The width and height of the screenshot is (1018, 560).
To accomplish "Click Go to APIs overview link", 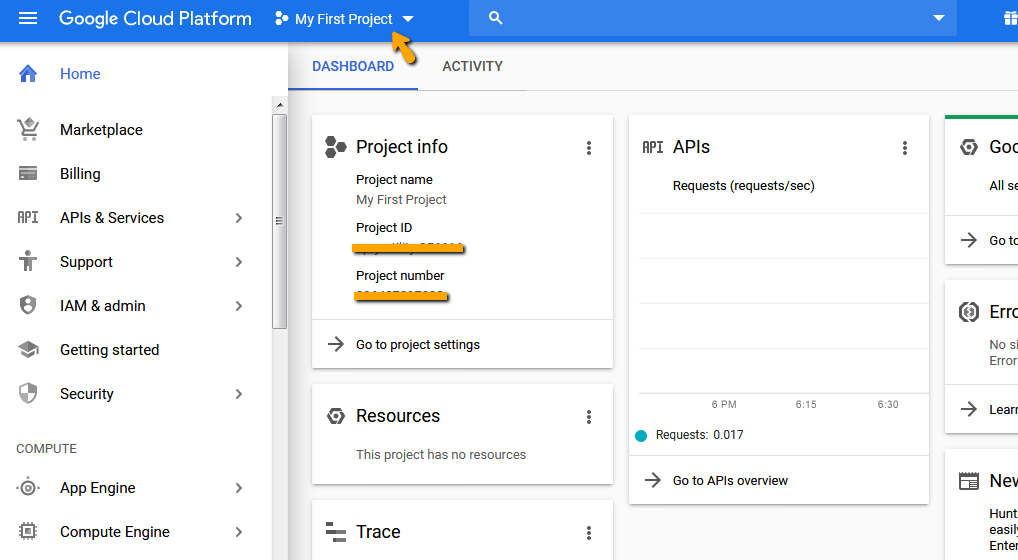I will tap(730, 481).
